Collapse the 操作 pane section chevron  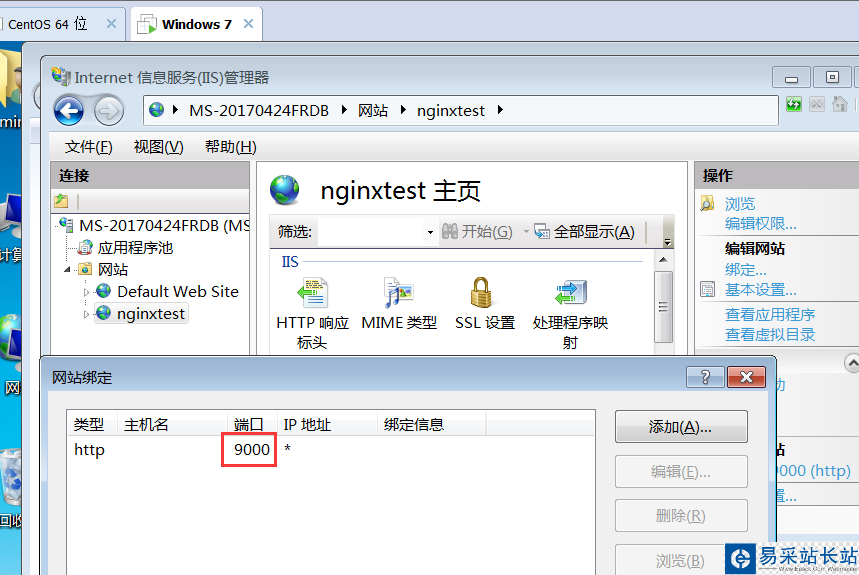tap(852, 363)
